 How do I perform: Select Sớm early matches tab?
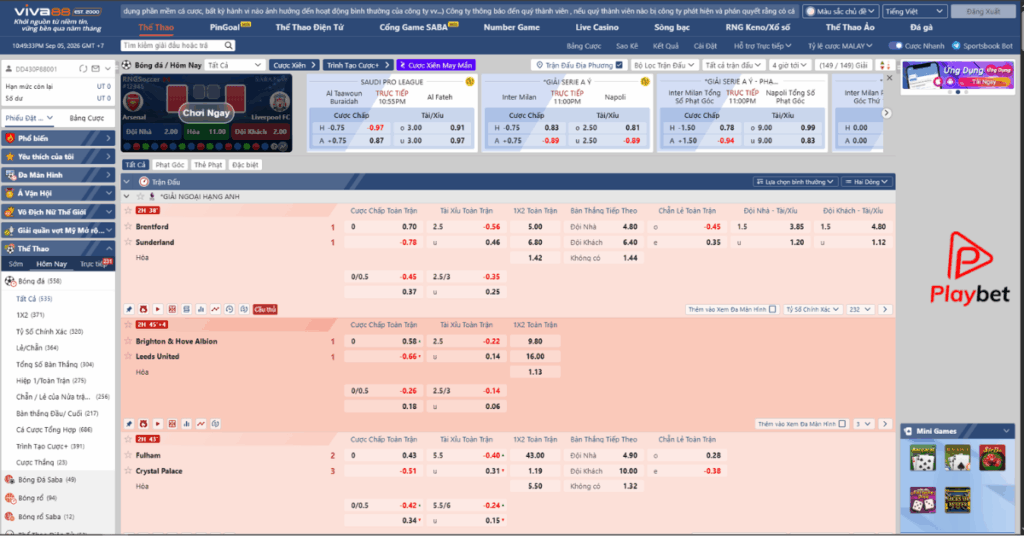16,264
